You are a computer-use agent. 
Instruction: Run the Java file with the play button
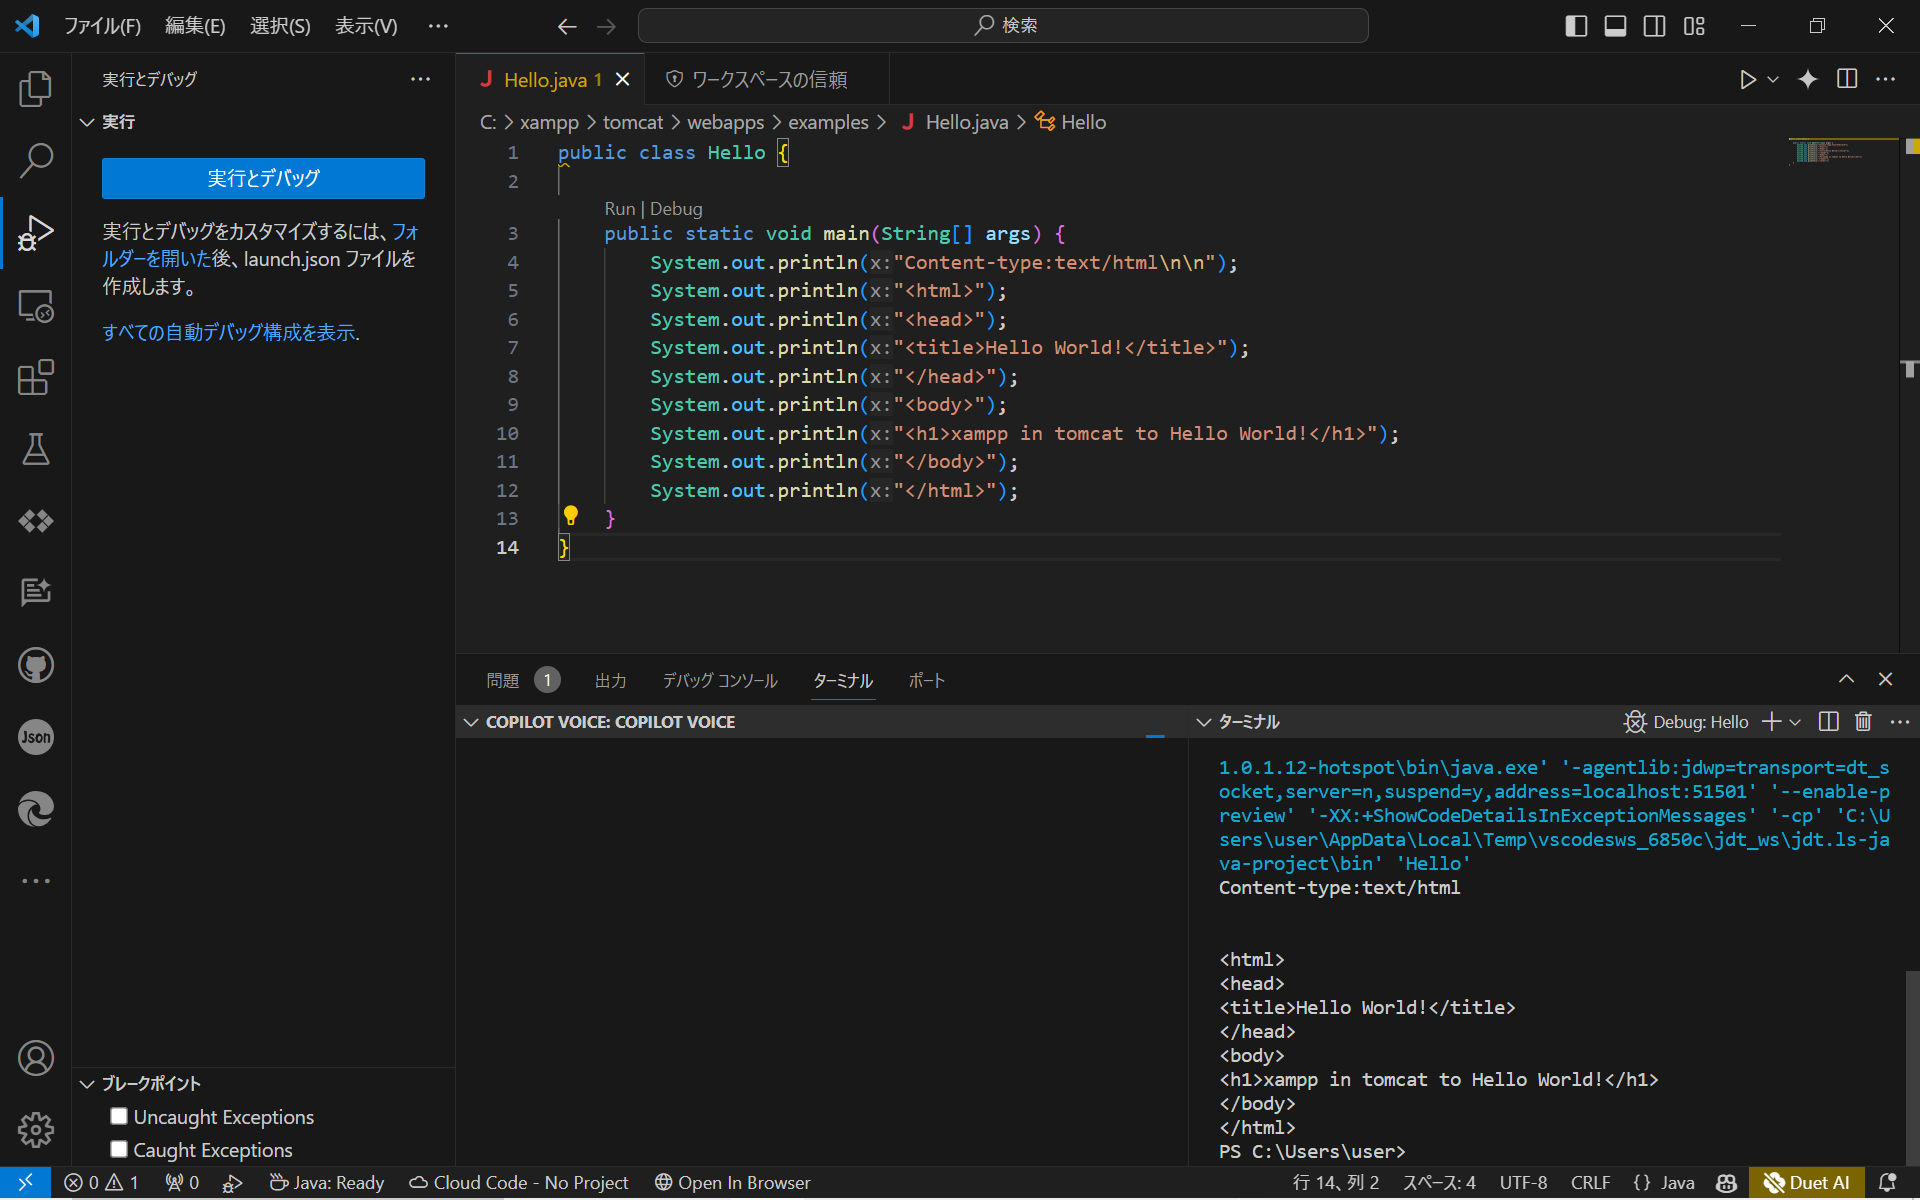(1747, 79)
